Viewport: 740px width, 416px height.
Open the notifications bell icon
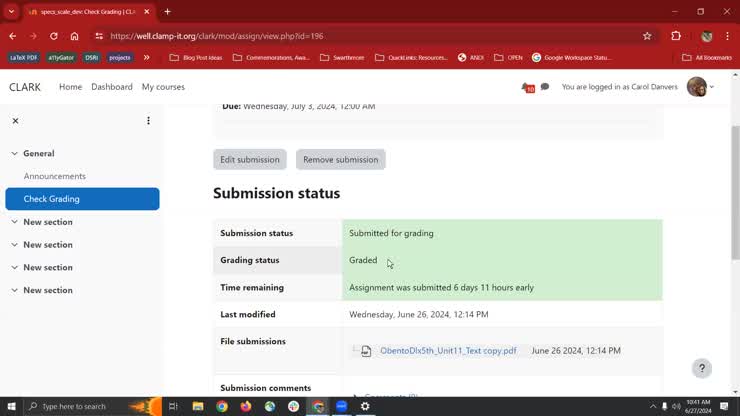(527, 87)
